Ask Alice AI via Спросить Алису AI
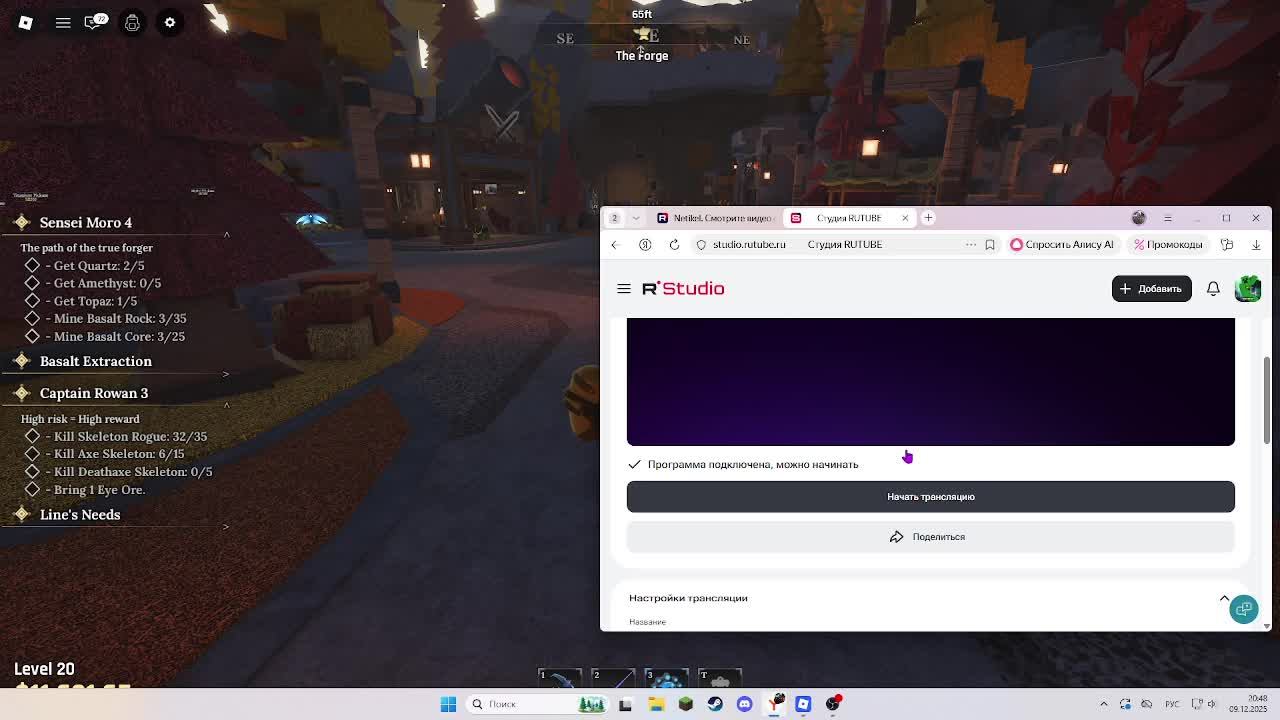Image resolution: width=1280 pixels, height=720 pixels. (x=1062, y=245)
